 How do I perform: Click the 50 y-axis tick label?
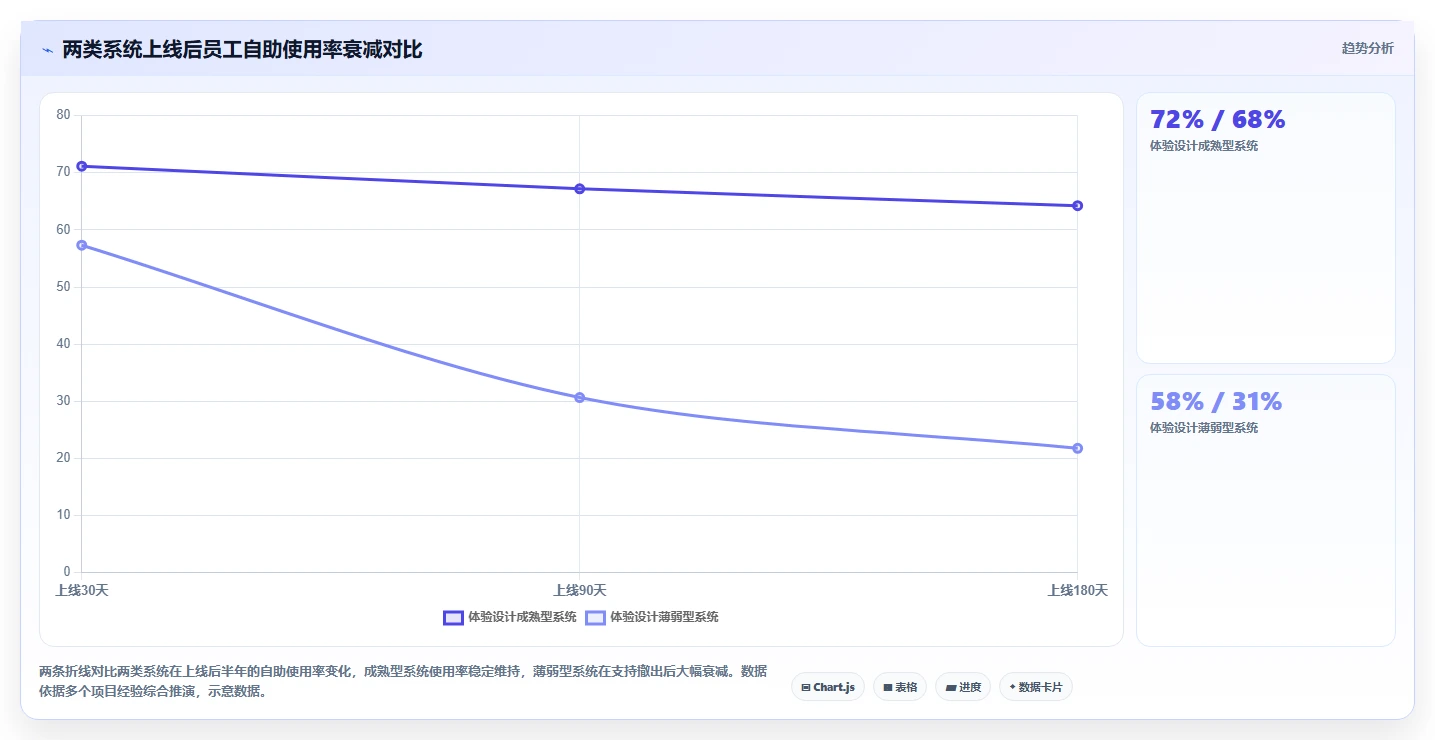click(x=63, y=287)
